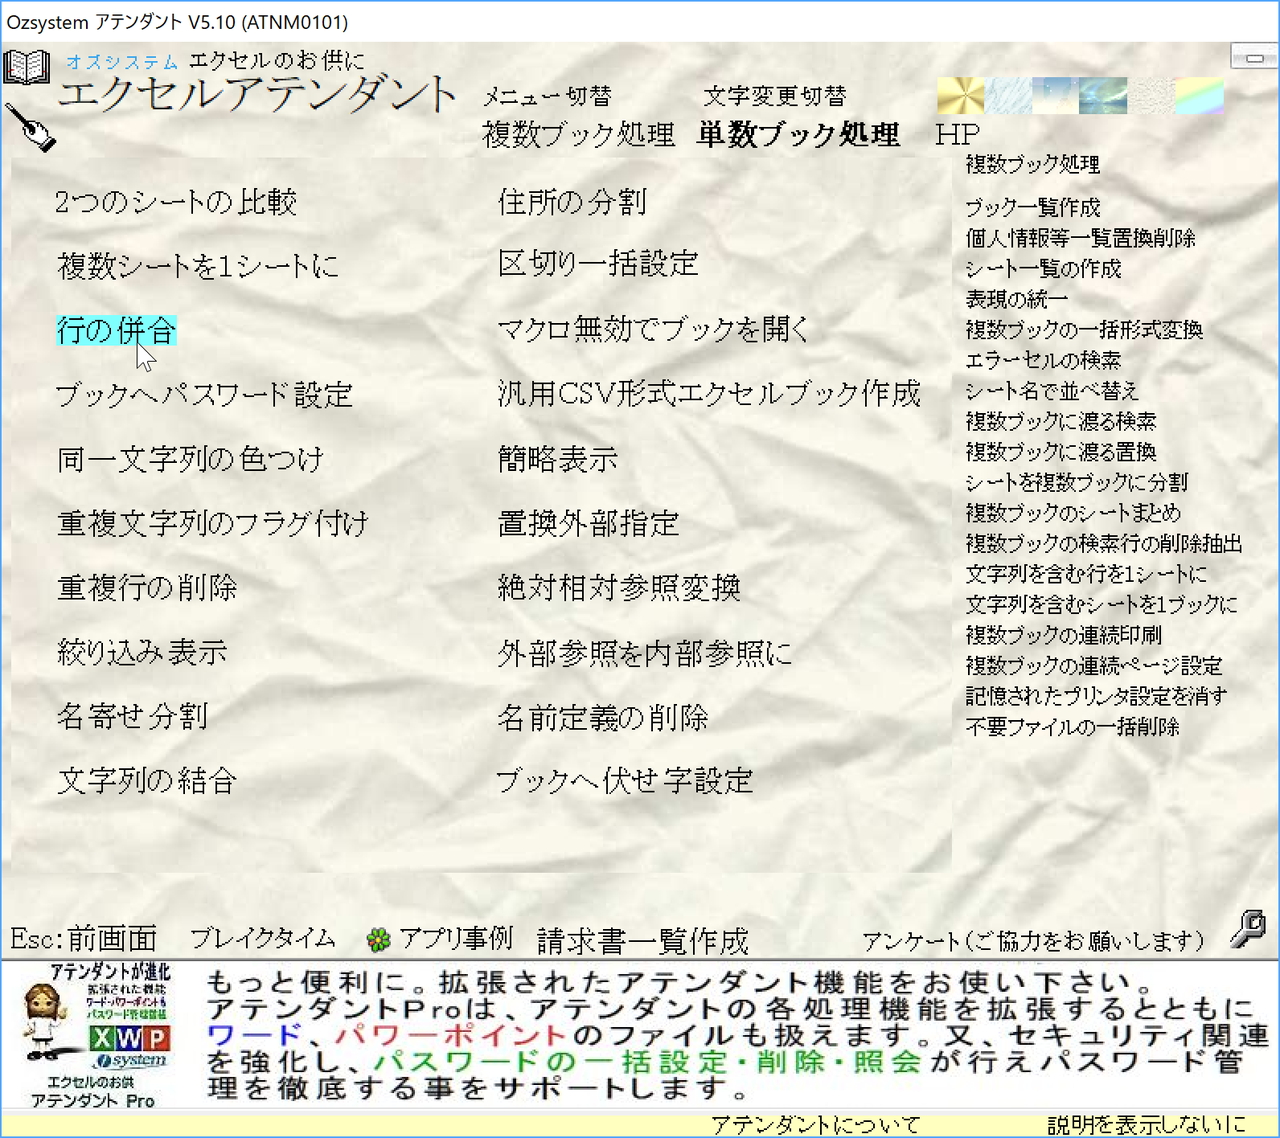Click アテンダントについて in the status bar
The width and height of the screenshot is (1280, 1138).
click(x=815, y=1123)
